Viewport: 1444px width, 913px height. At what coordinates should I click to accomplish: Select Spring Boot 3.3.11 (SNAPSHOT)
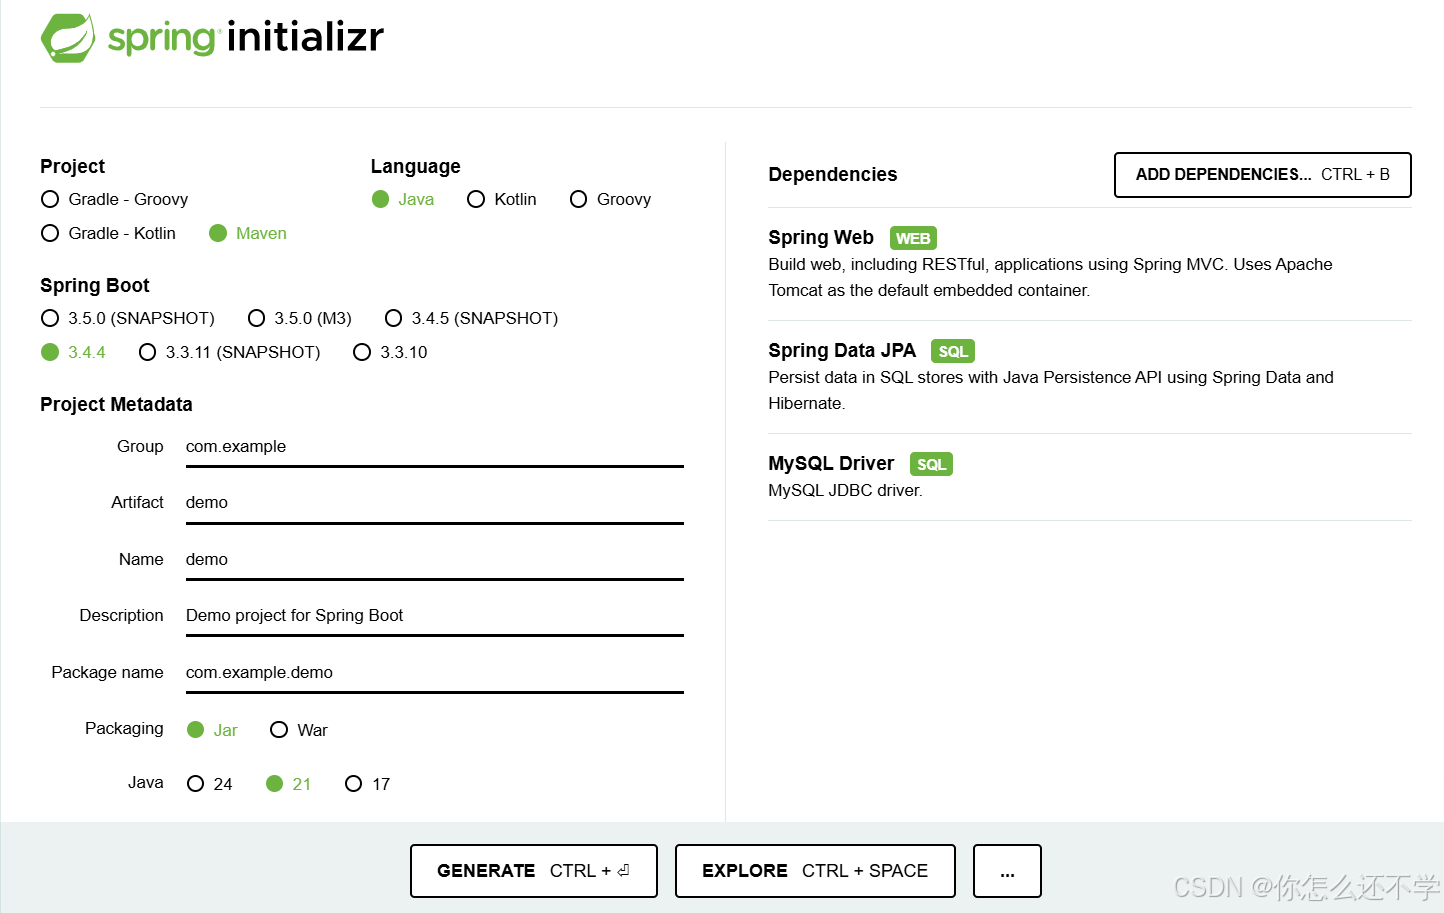click(x=230, y=352)
